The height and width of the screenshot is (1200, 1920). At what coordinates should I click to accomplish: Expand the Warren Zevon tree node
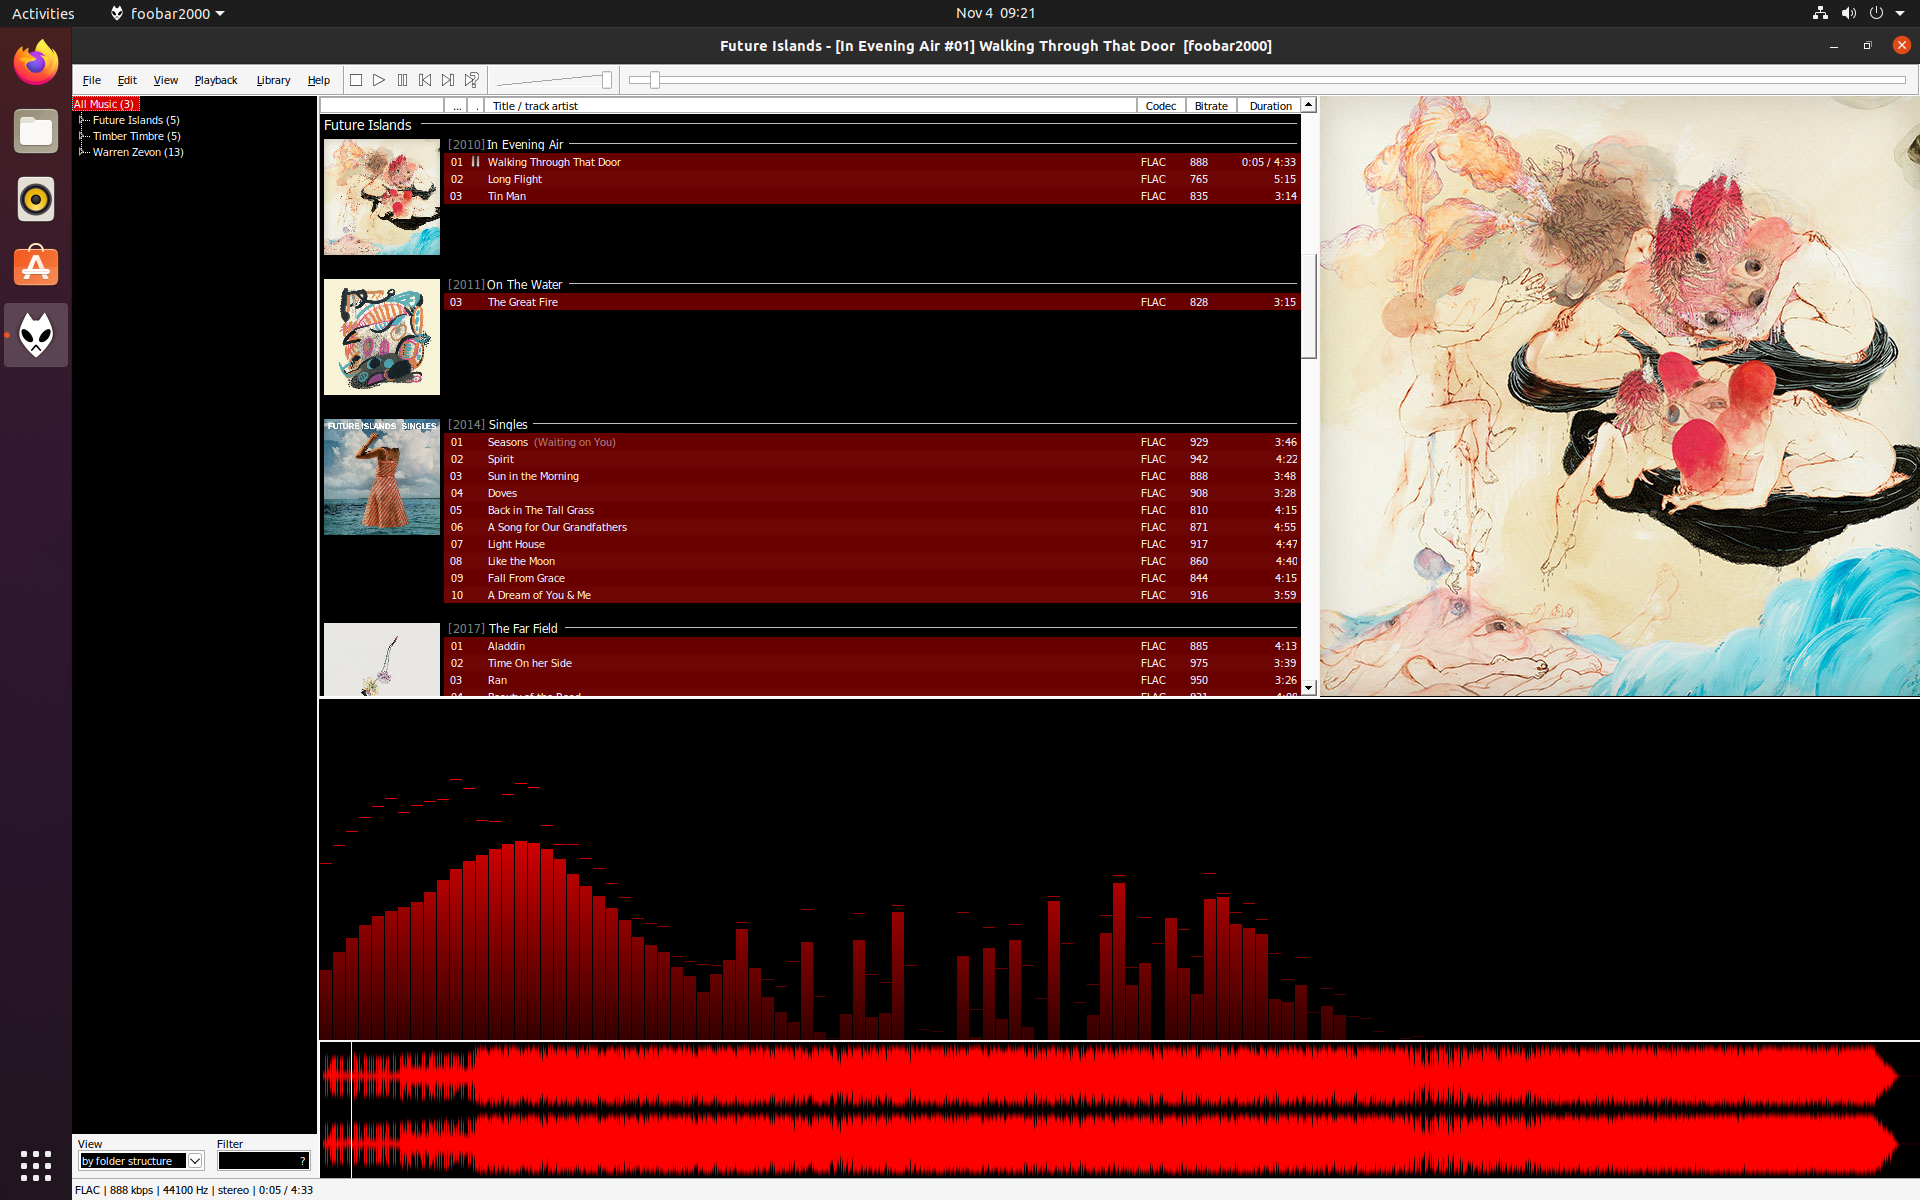(x=82, y=152)
